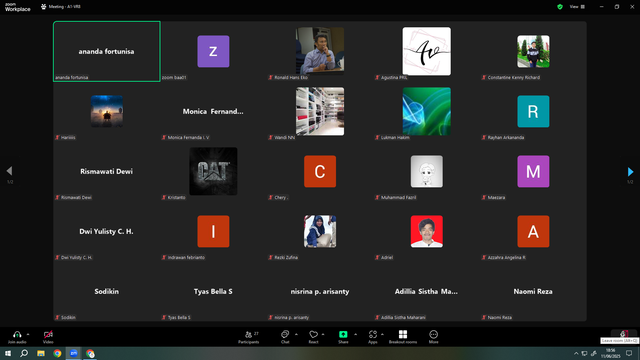Open the notification center icon
Screen dimensions: 640x360
629,353
